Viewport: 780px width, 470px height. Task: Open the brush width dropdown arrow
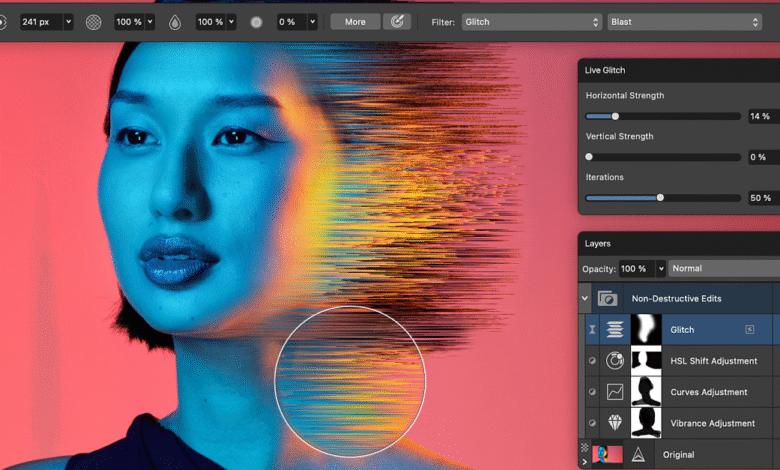pos(69,22)
